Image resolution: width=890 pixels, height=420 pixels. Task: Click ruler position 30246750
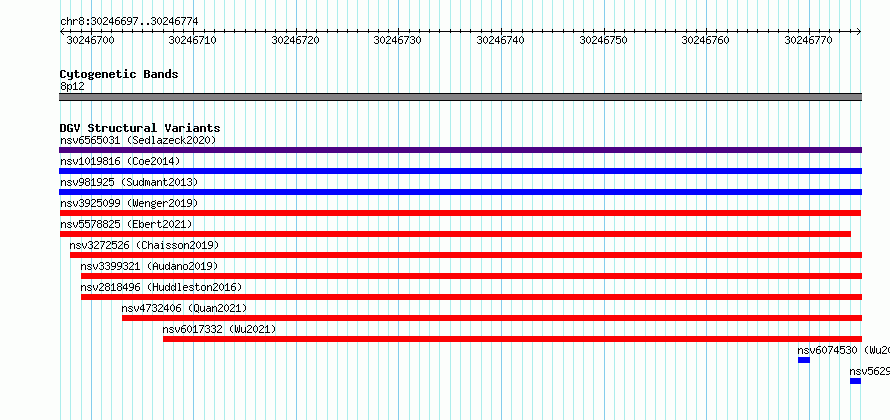[x=603, y=40]
